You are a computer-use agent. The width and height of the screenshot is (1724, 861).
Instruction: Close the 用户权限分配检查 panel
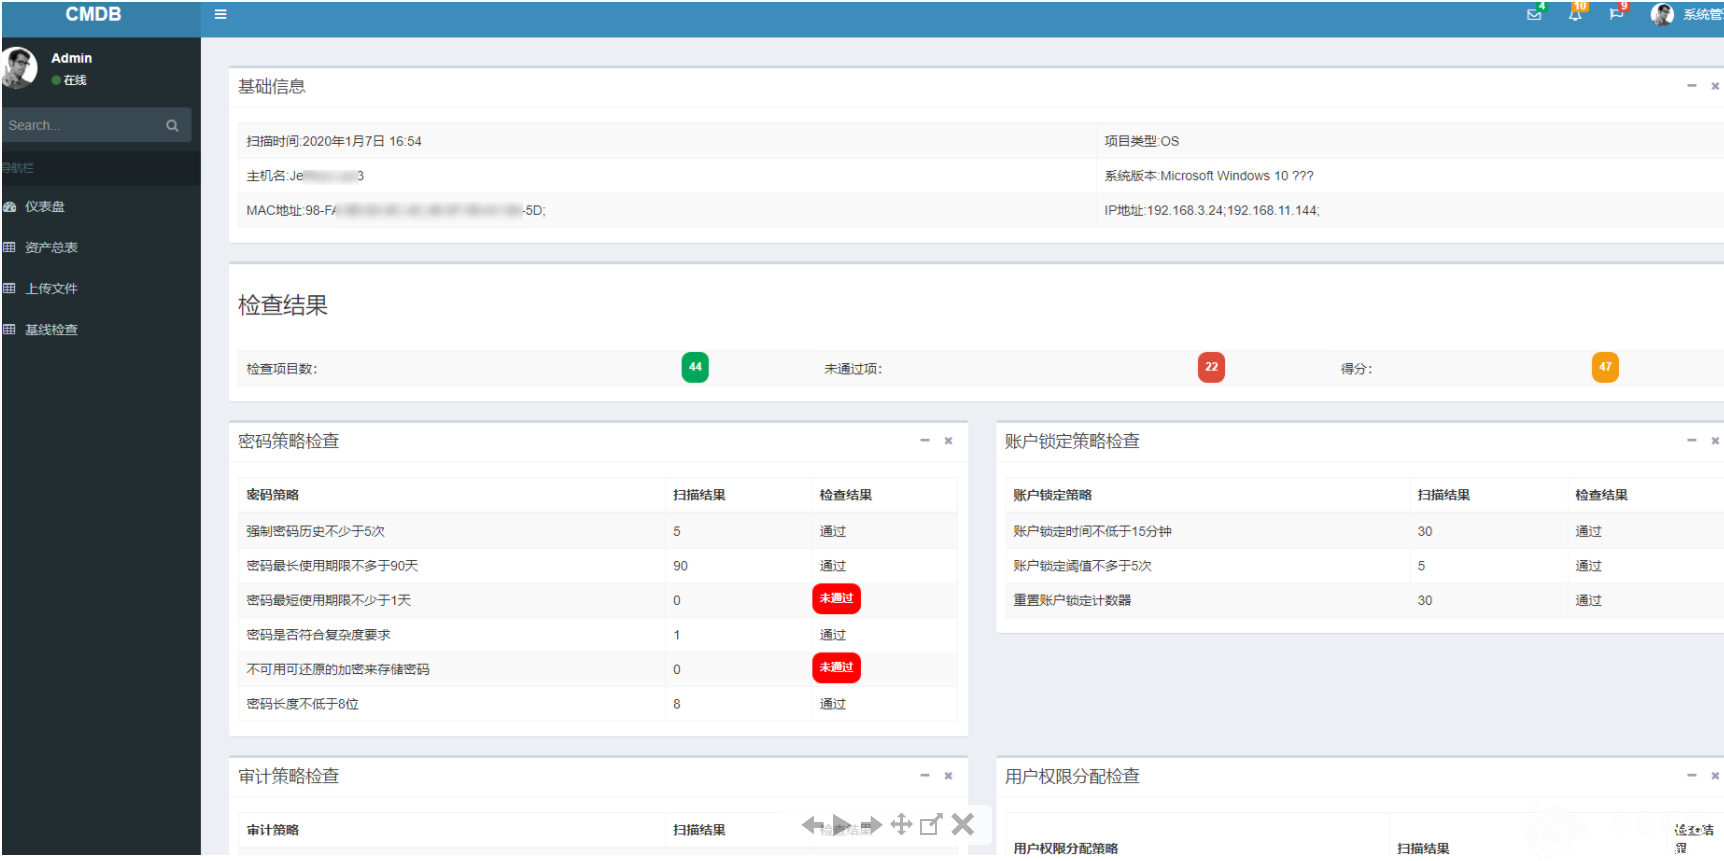[x=1715, y=776]
